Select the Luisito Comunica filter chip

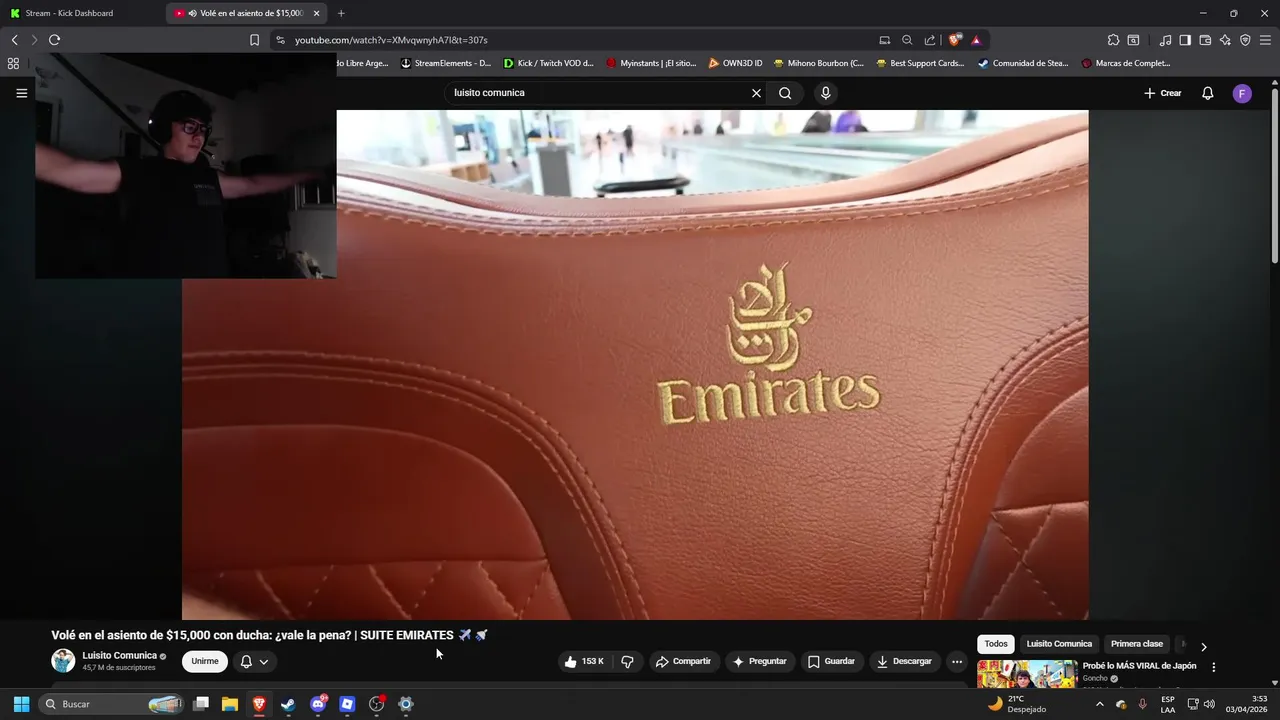(x=1059, y=644)
